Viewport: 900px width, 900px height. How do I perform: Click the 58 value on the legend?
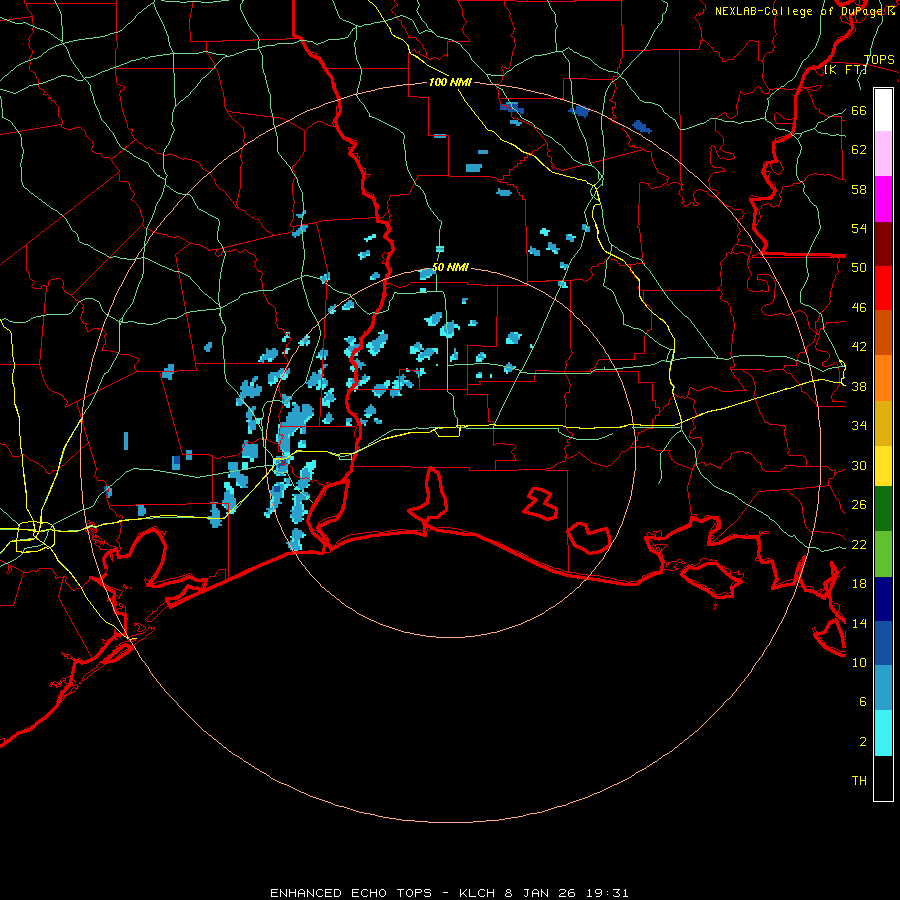[859, 189]
